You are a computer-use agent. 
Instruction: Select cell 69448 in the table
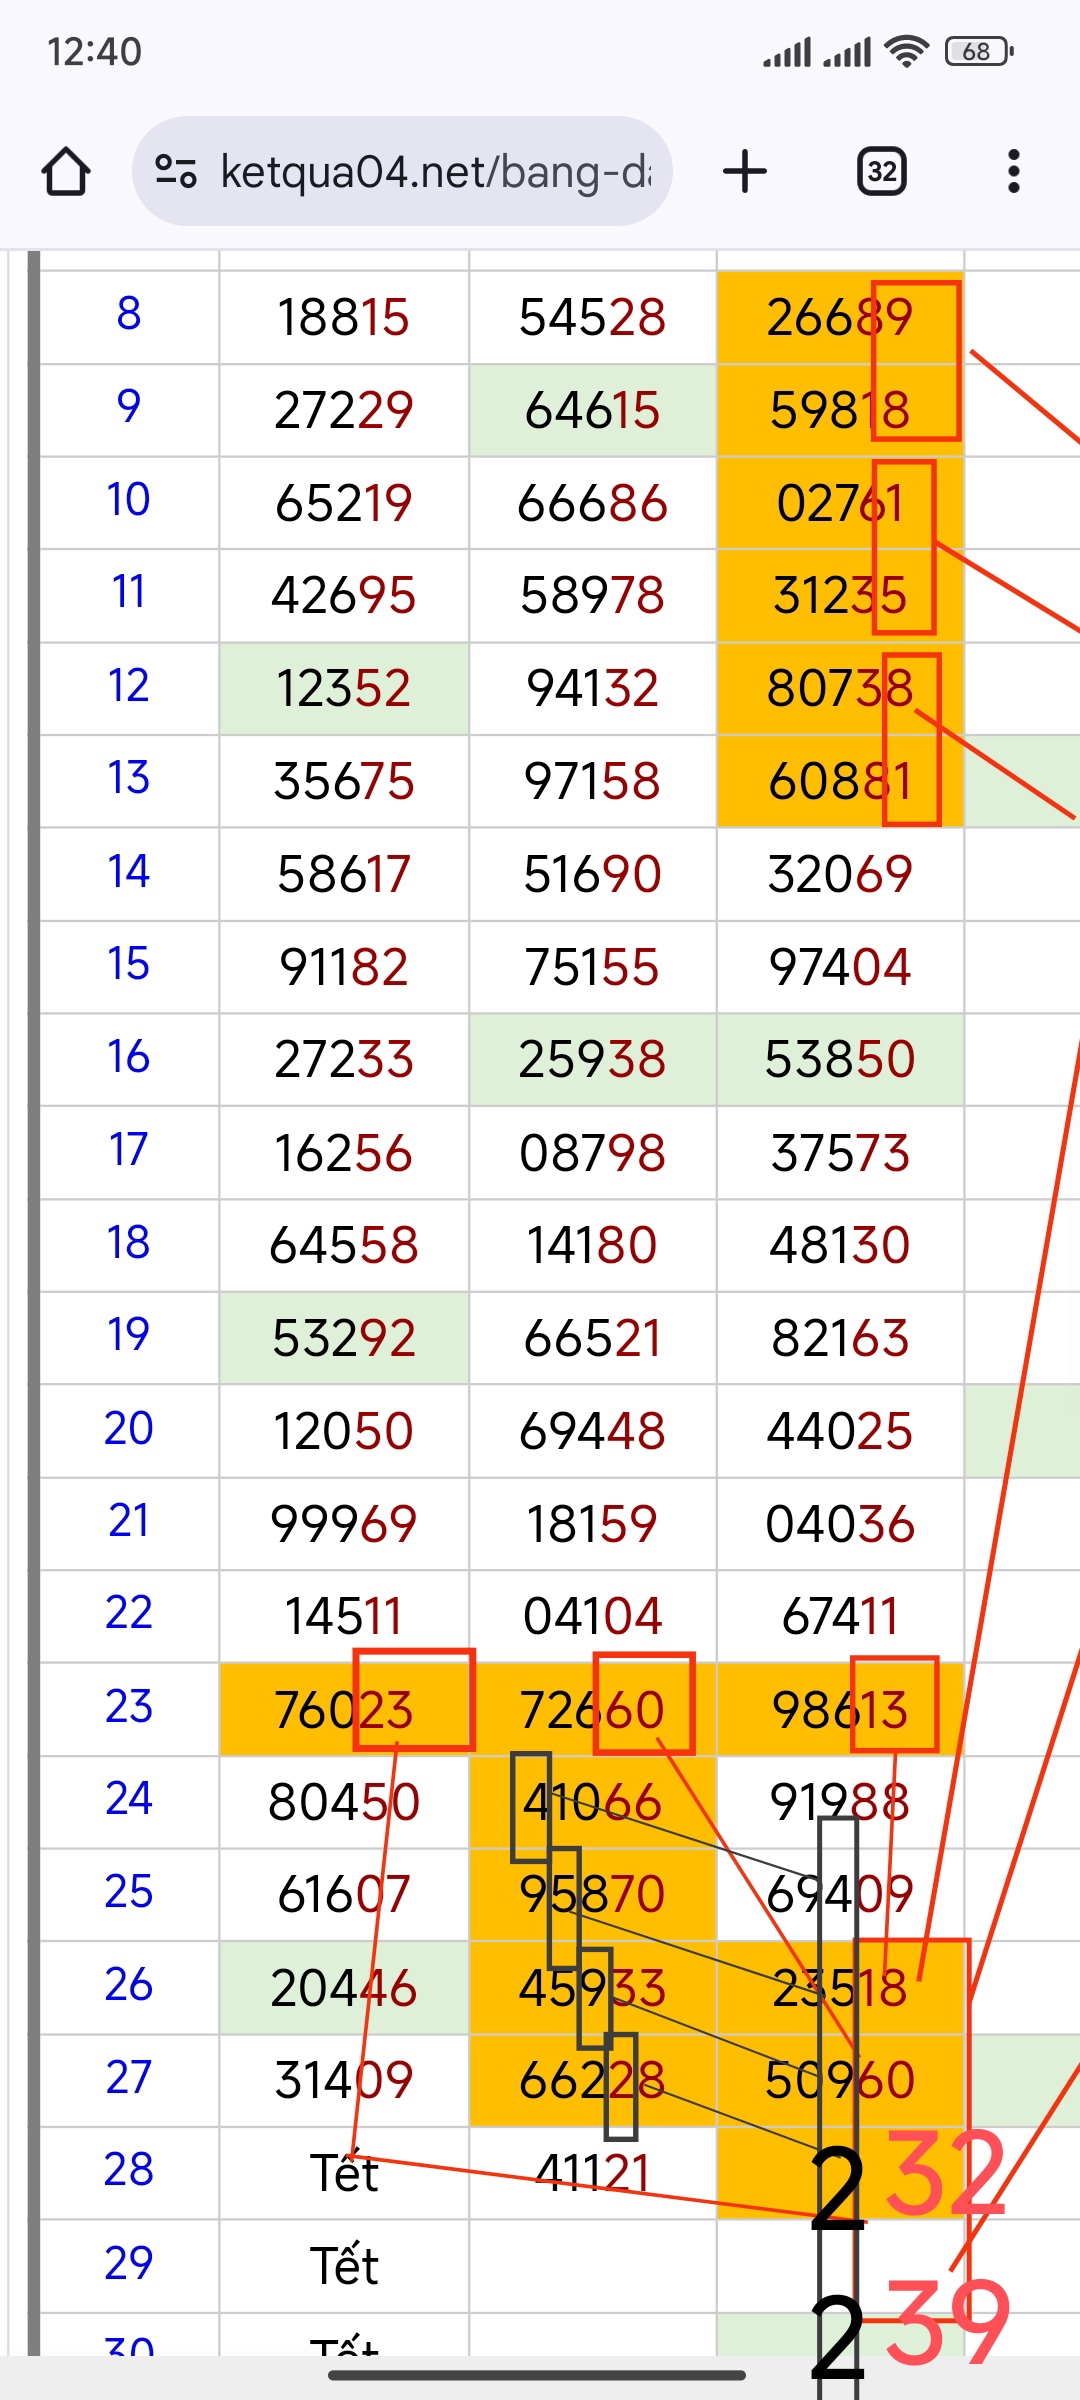tap(592, 1431)
